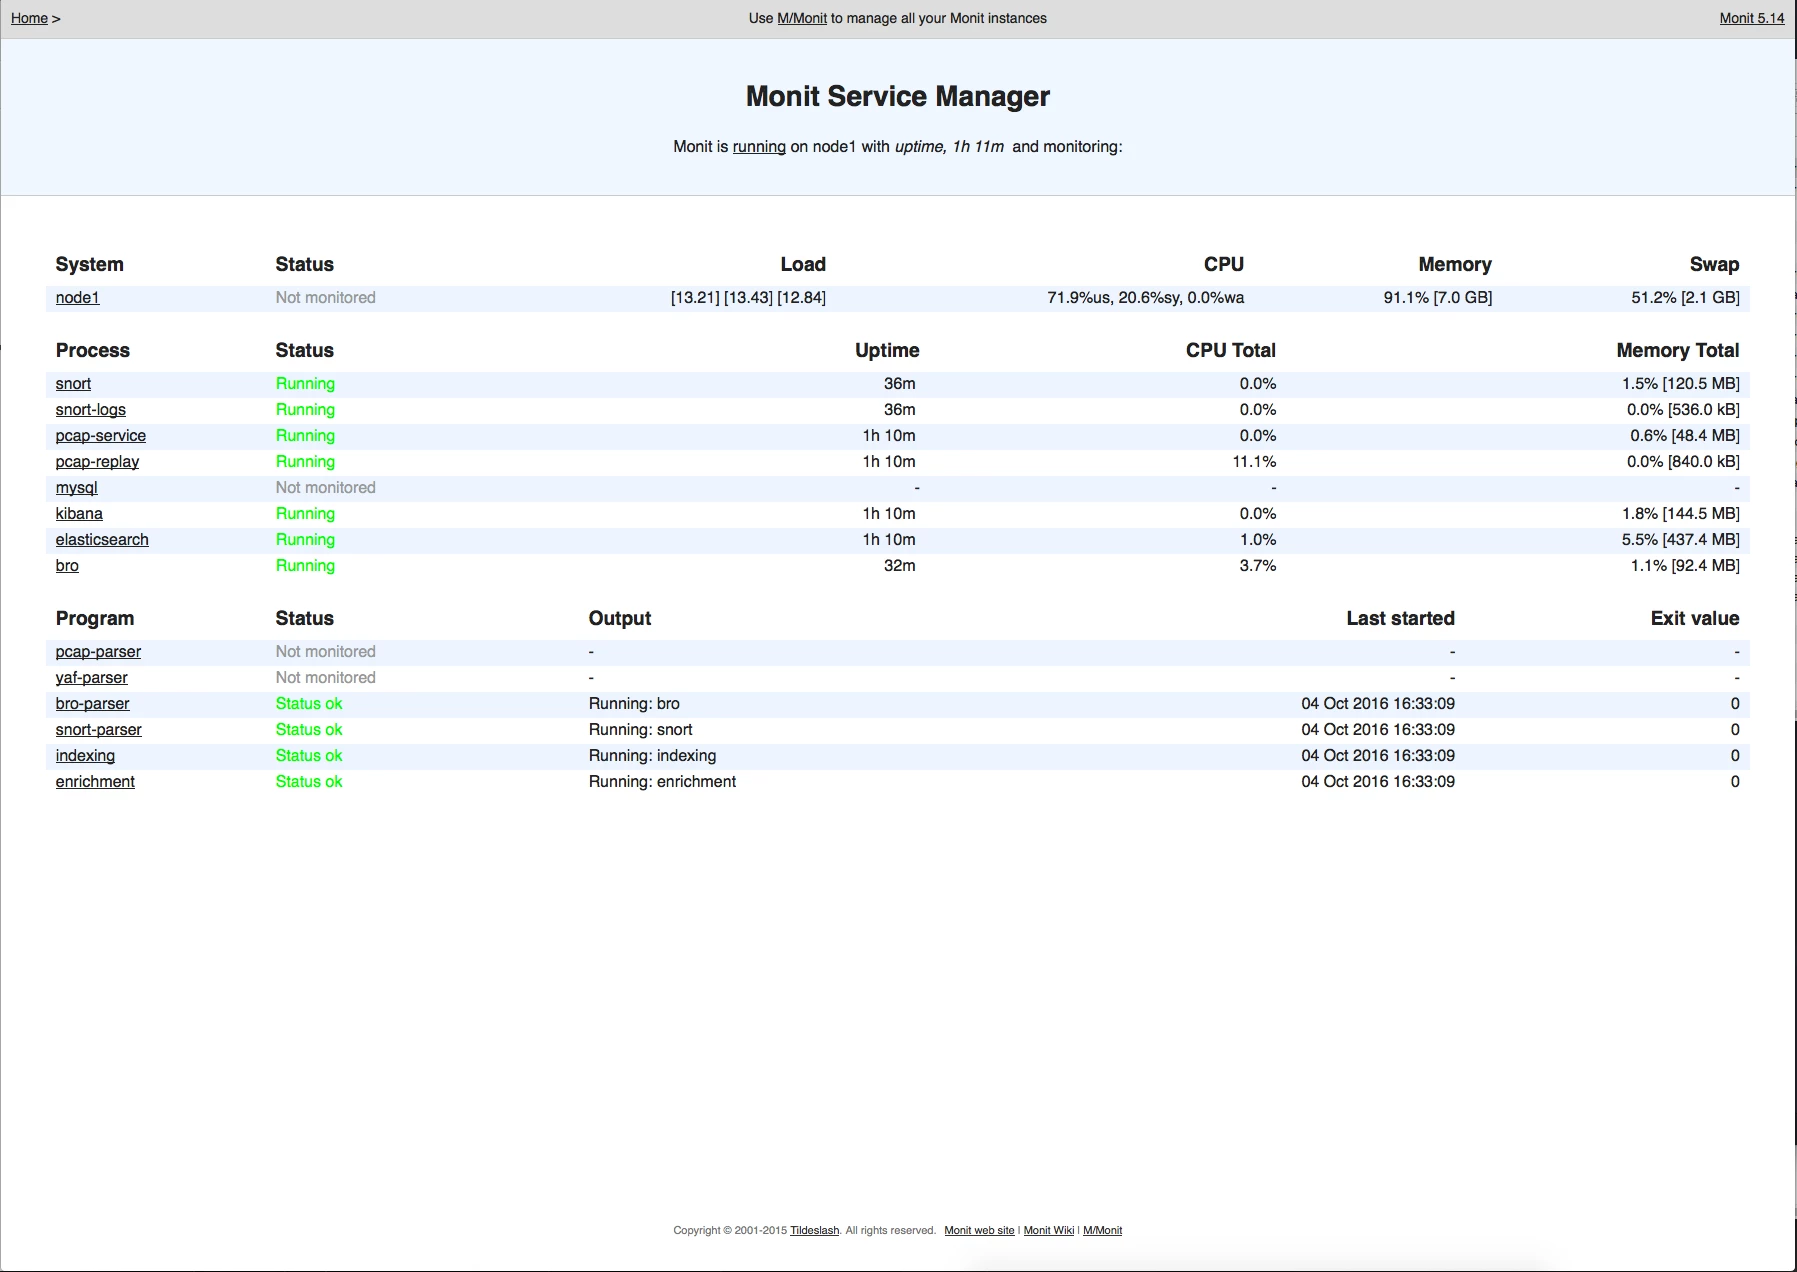Follow the underlined 'running' link
Screen dimensions: 1797x1272
(x=759, y=146)
